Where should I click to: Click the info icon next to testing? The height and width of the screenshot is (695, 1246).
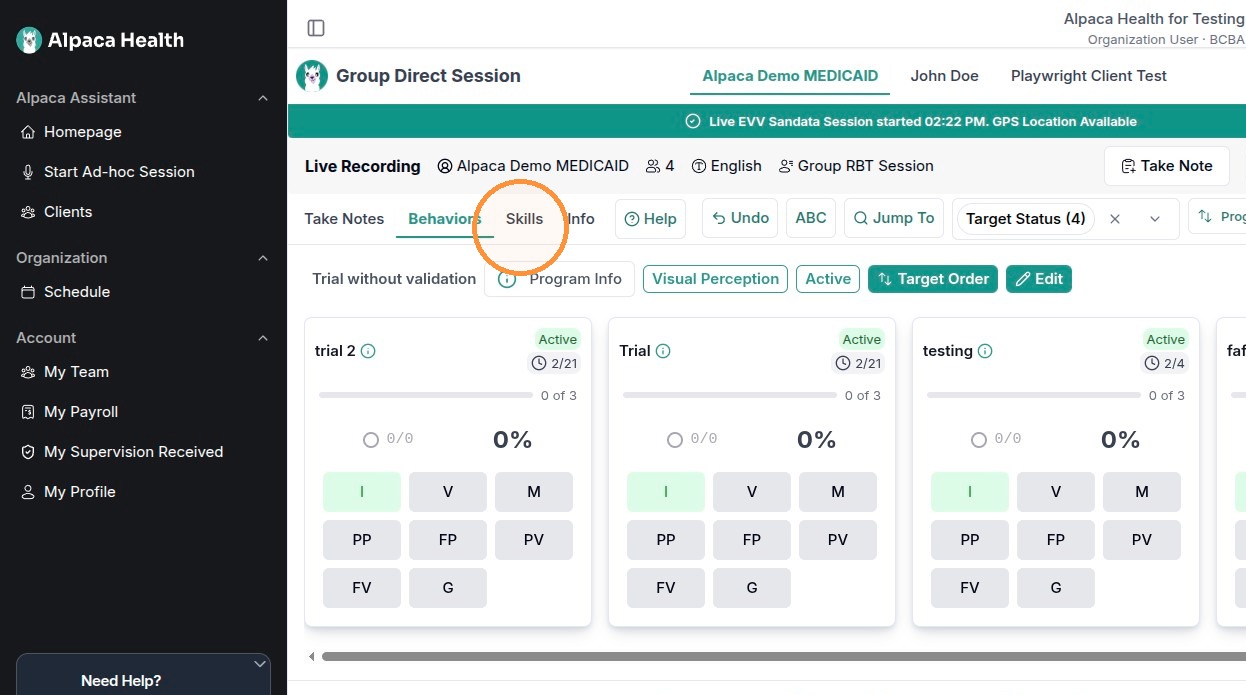pos(985,351)
